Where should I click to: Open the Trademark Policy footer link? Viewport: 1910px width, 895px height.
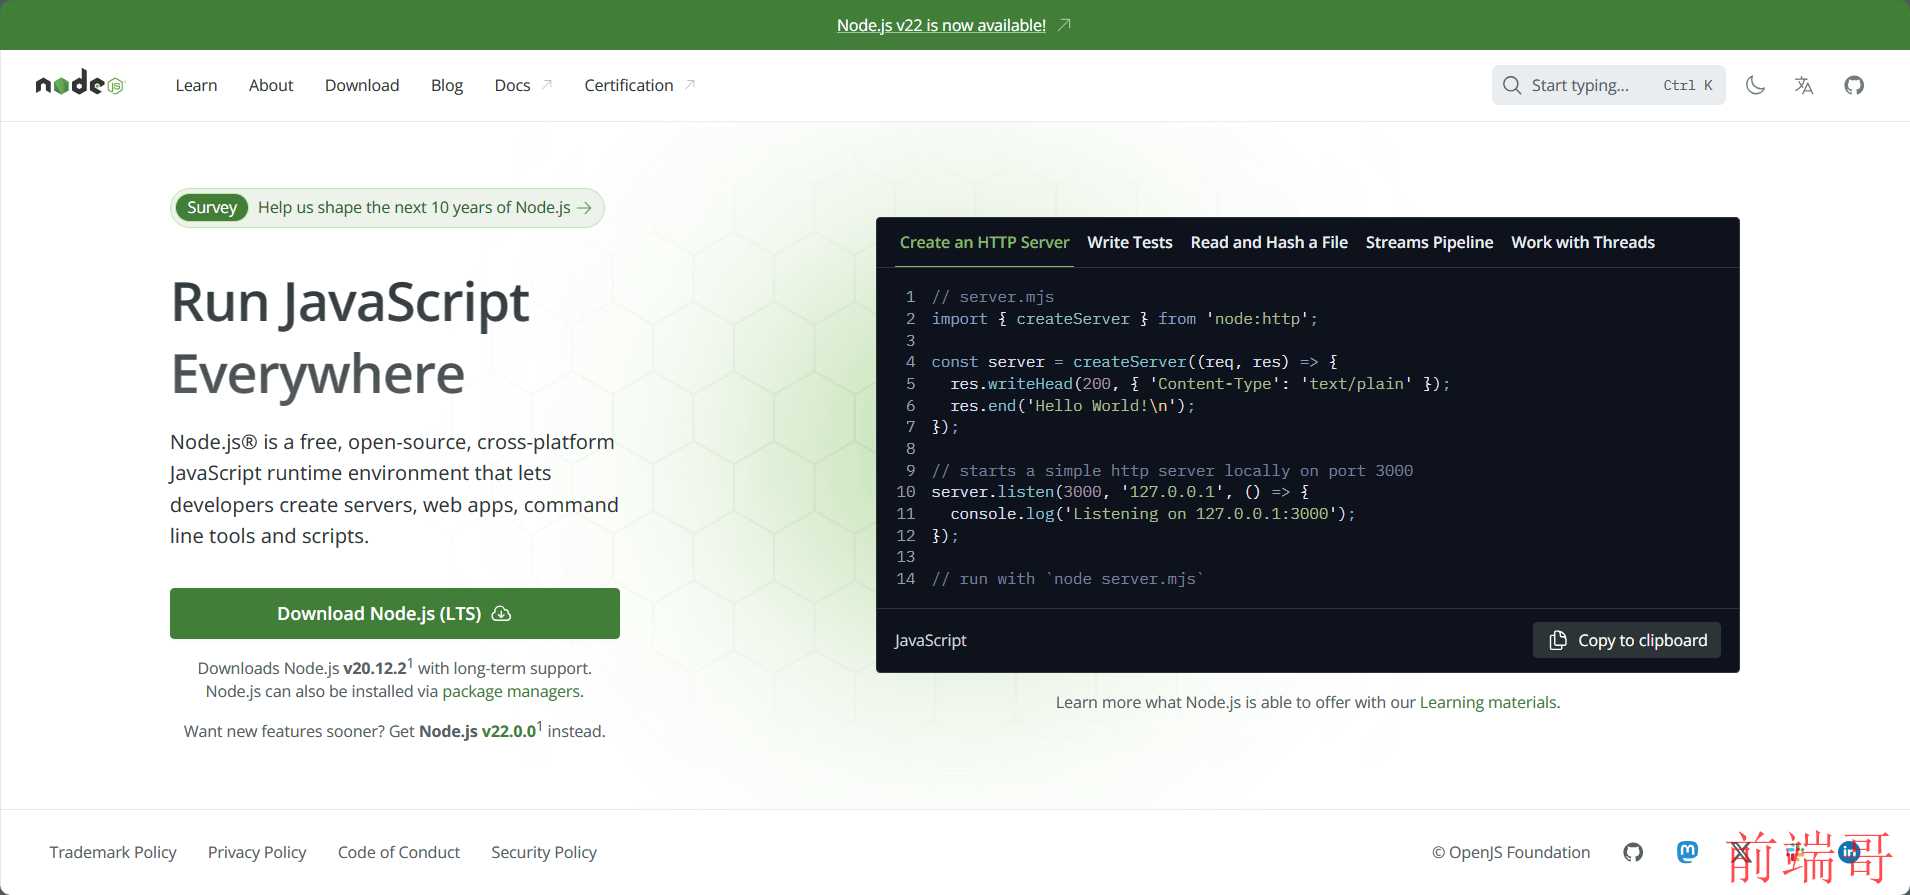click(113, 852)
